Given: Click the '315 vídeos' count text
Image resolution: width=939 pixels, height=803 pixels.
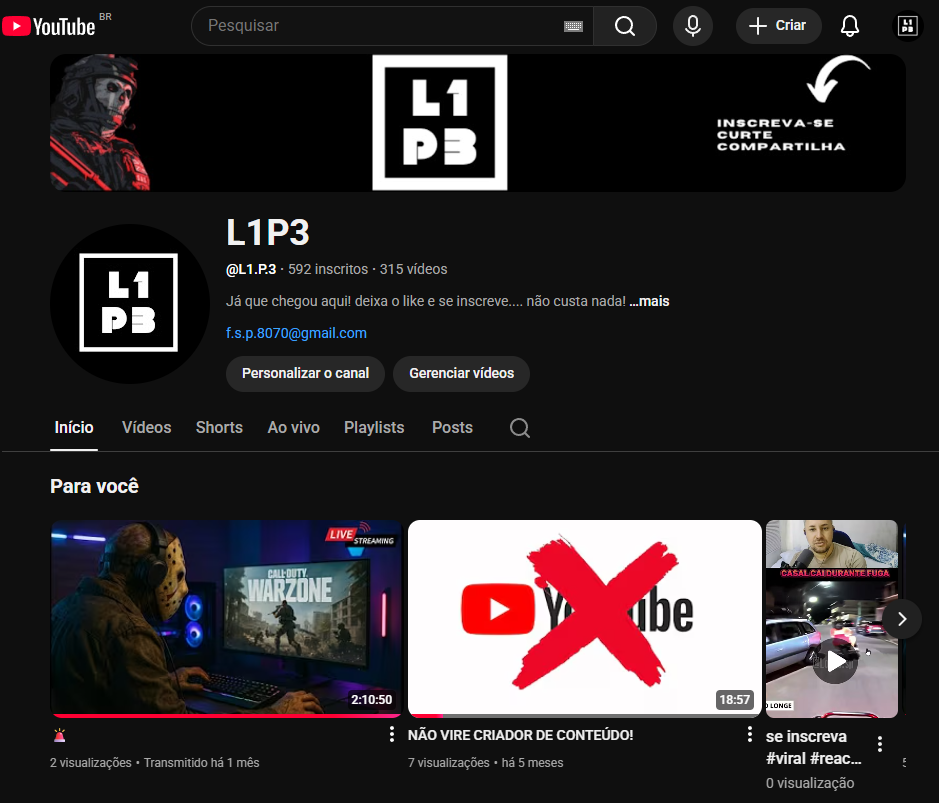Looking at the screenshot, I should [x=413, y=269].
